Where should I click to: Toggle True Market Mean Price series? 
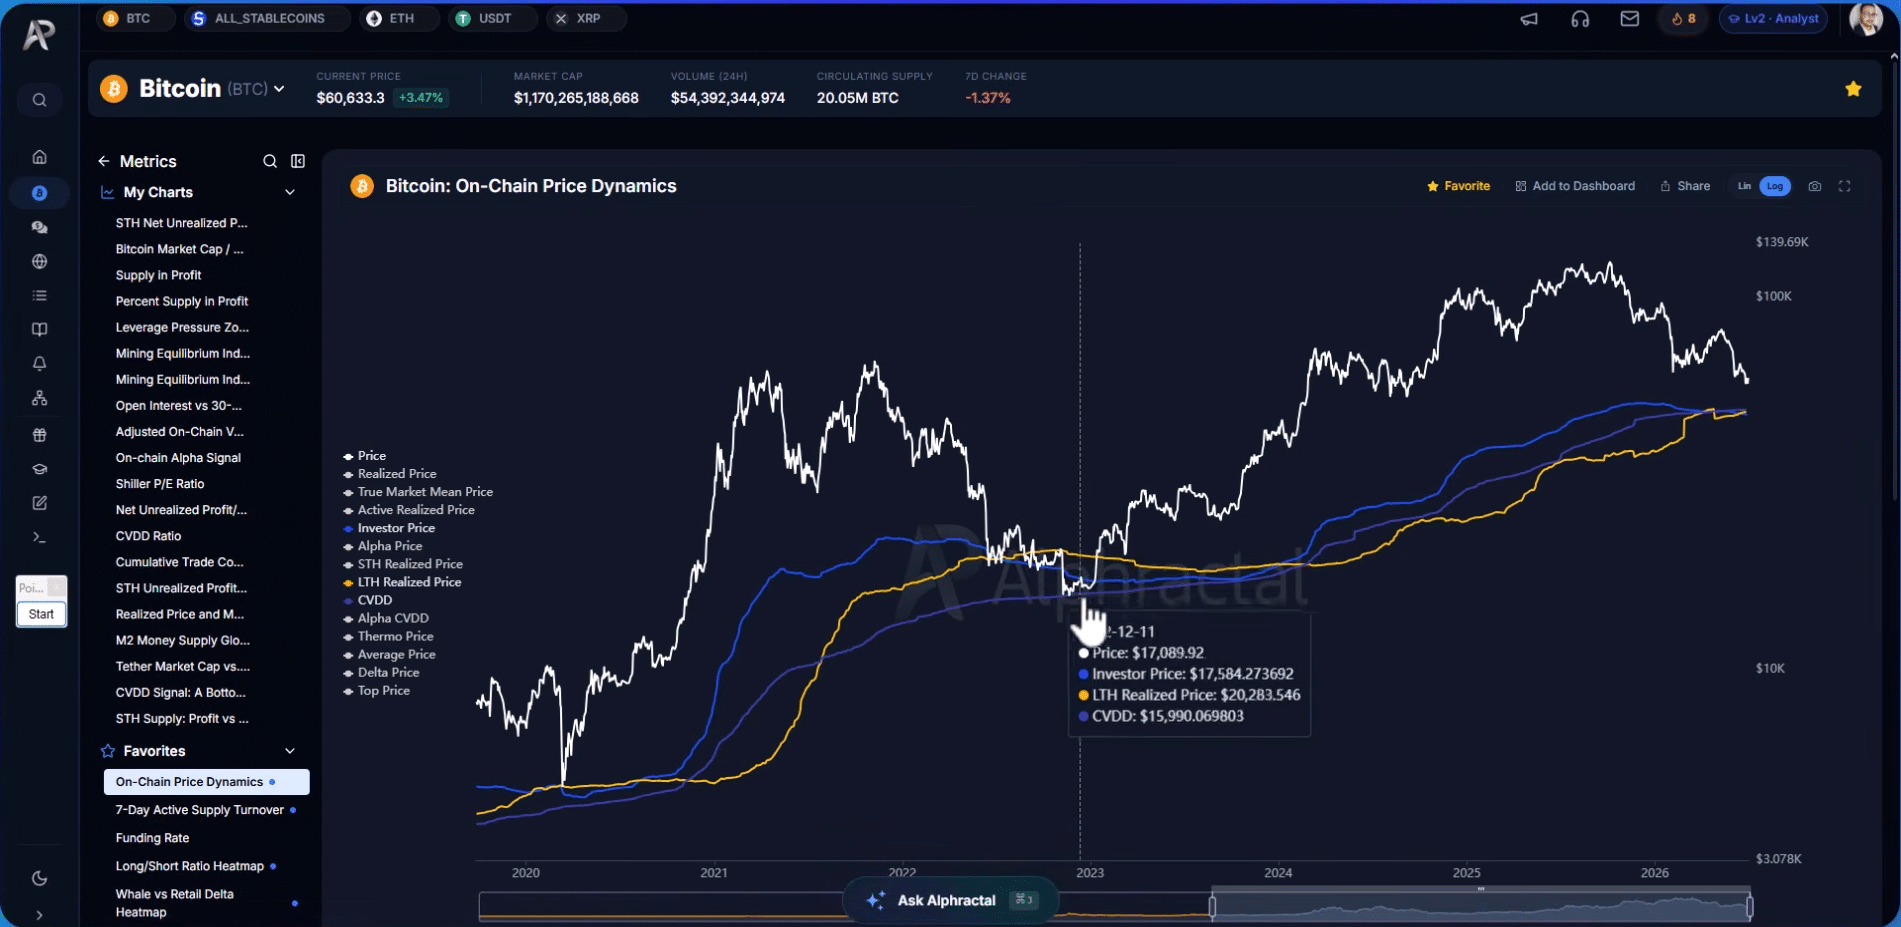click(x=418, y=492)
